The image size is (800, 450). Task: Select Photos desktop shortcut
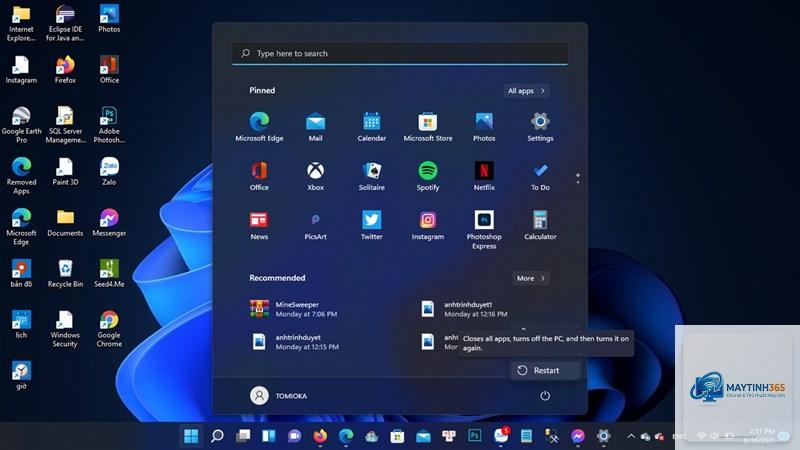109,19
